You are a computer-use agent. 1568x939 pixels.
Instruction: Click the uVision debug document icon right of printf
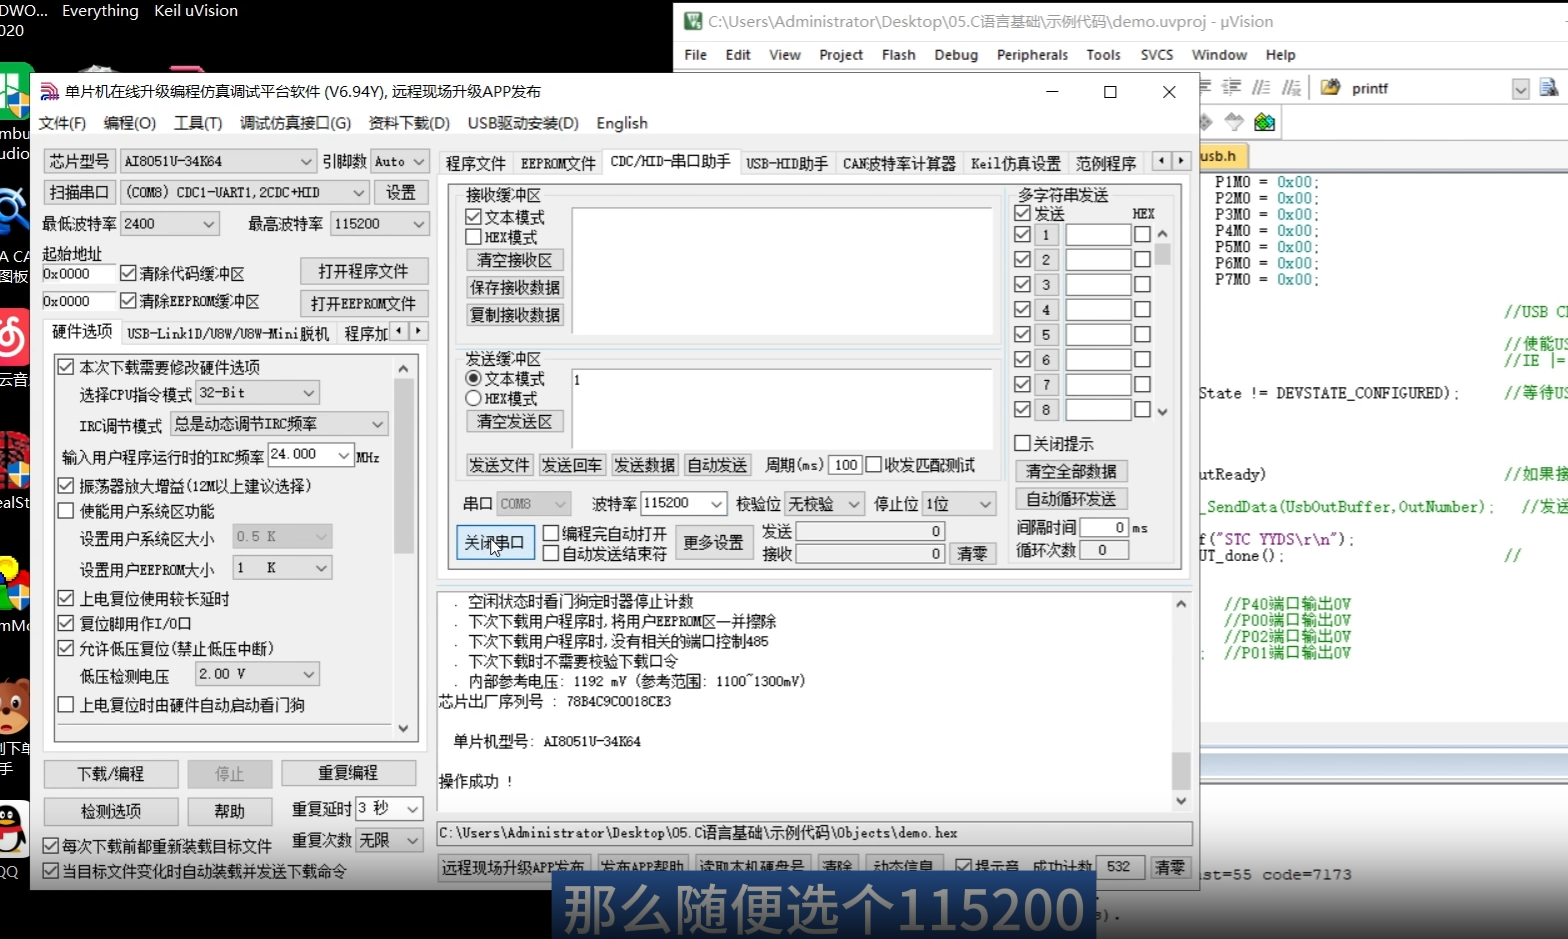pyautogui.click(x=1549, y=87)
